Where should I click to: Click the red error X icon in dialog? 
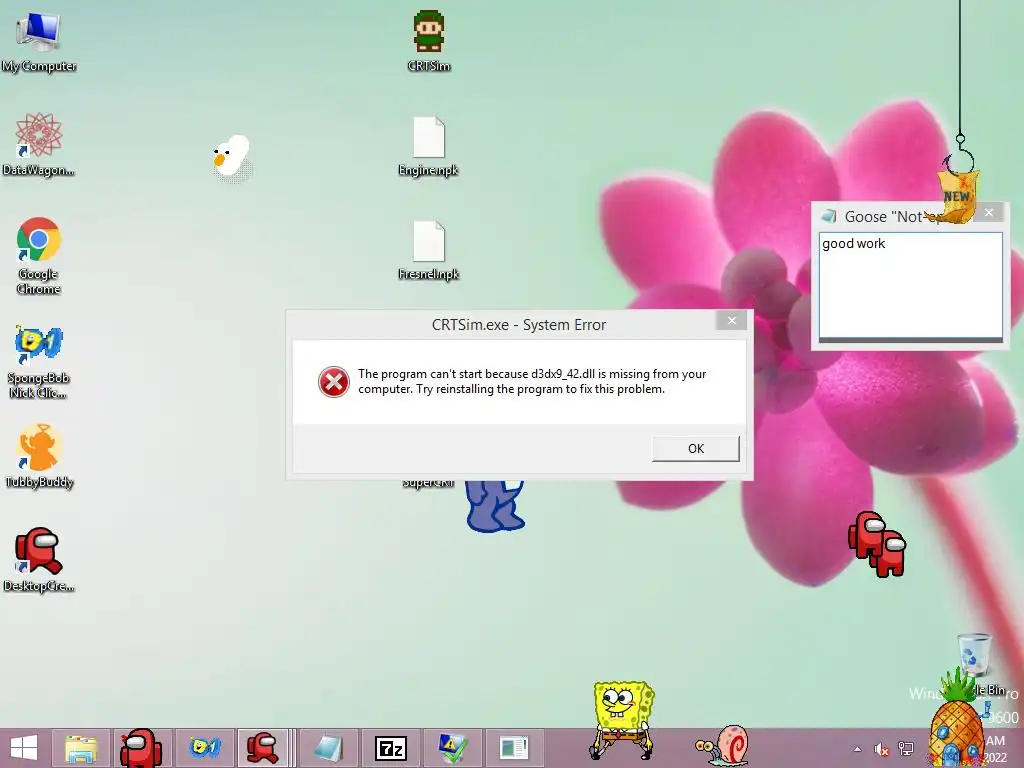tap(334, 381)
